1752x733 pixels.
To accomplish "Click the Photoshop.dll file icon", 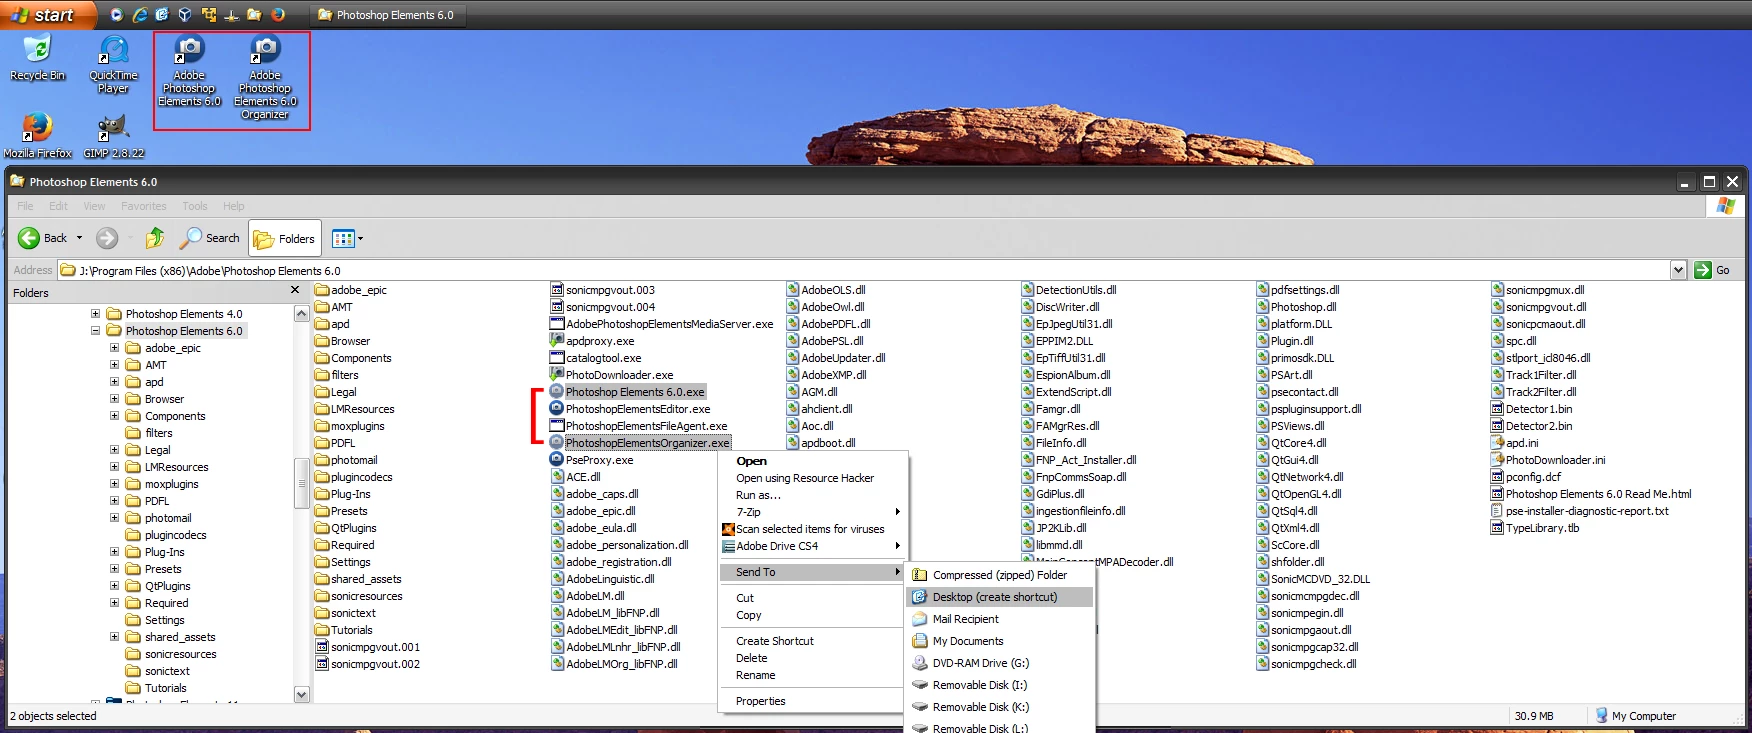I will click(1263, 307).
